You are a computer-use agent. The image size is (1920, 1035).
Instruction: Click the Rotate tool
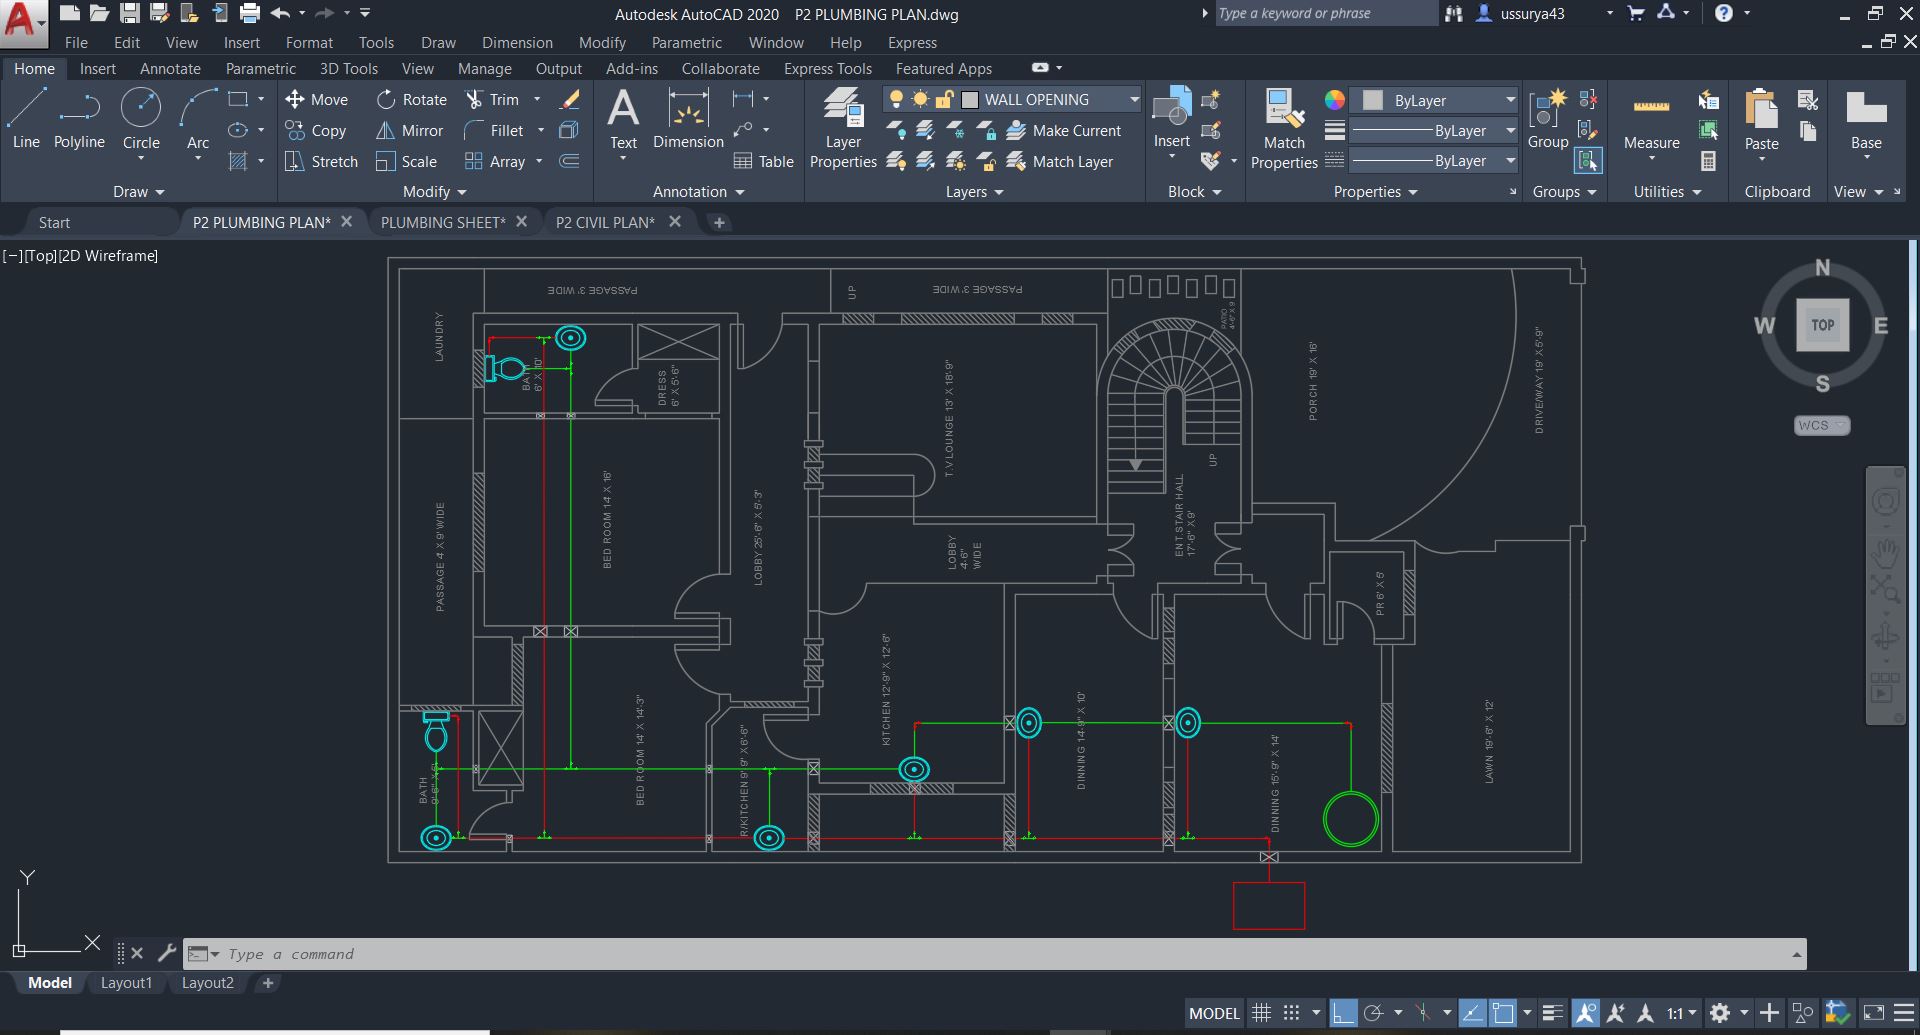[x=412, y=99]
